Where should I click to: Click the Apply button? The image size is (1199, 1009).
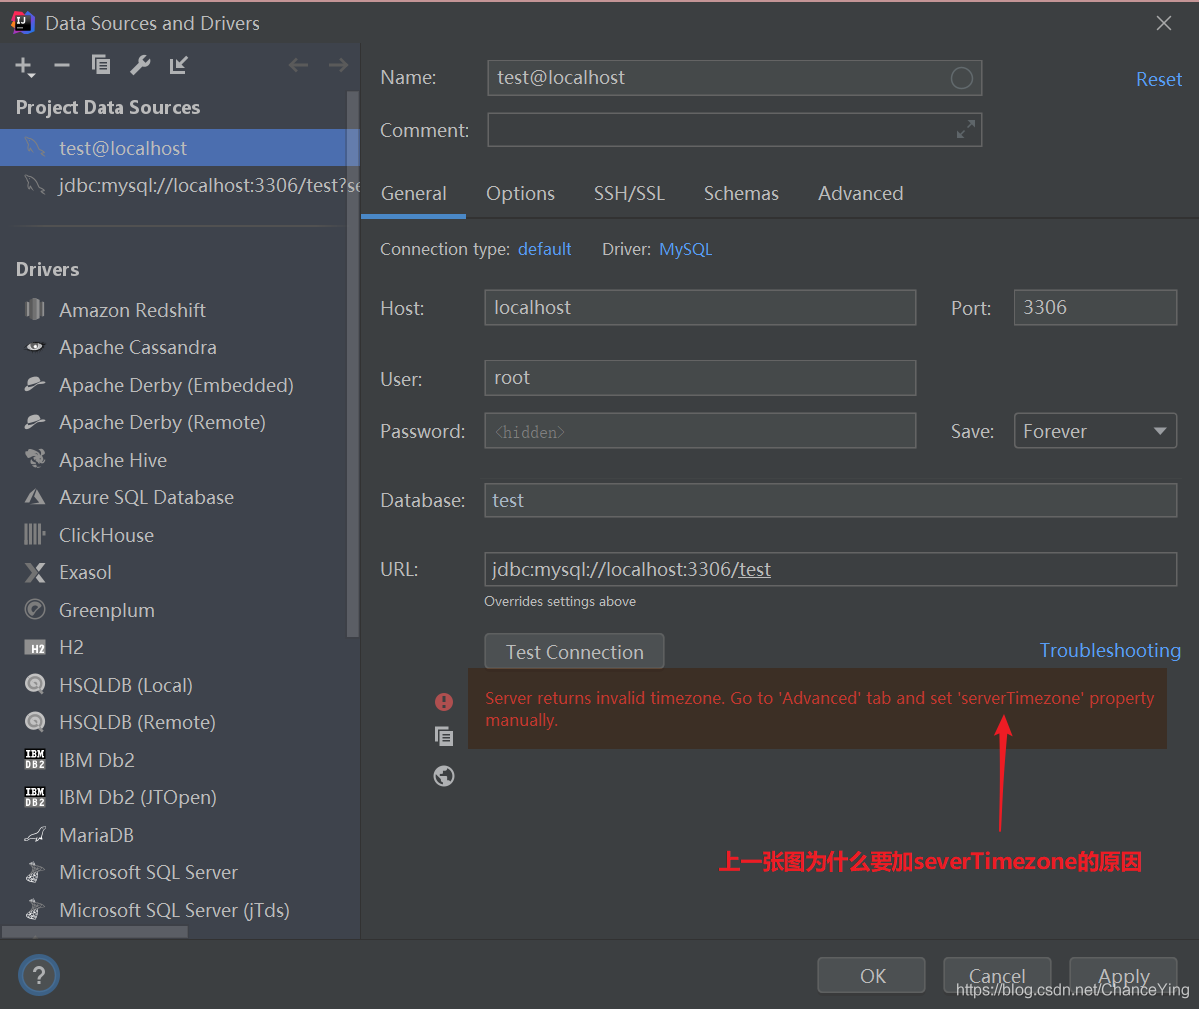(x=1124, y=975)
